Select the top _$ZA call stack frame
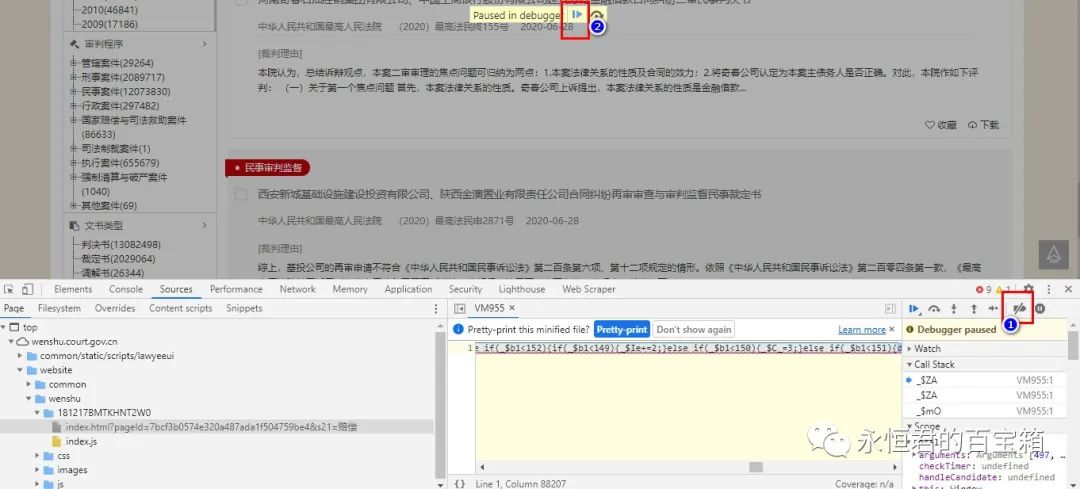The image size is (1080, 489). pos(984,379)
